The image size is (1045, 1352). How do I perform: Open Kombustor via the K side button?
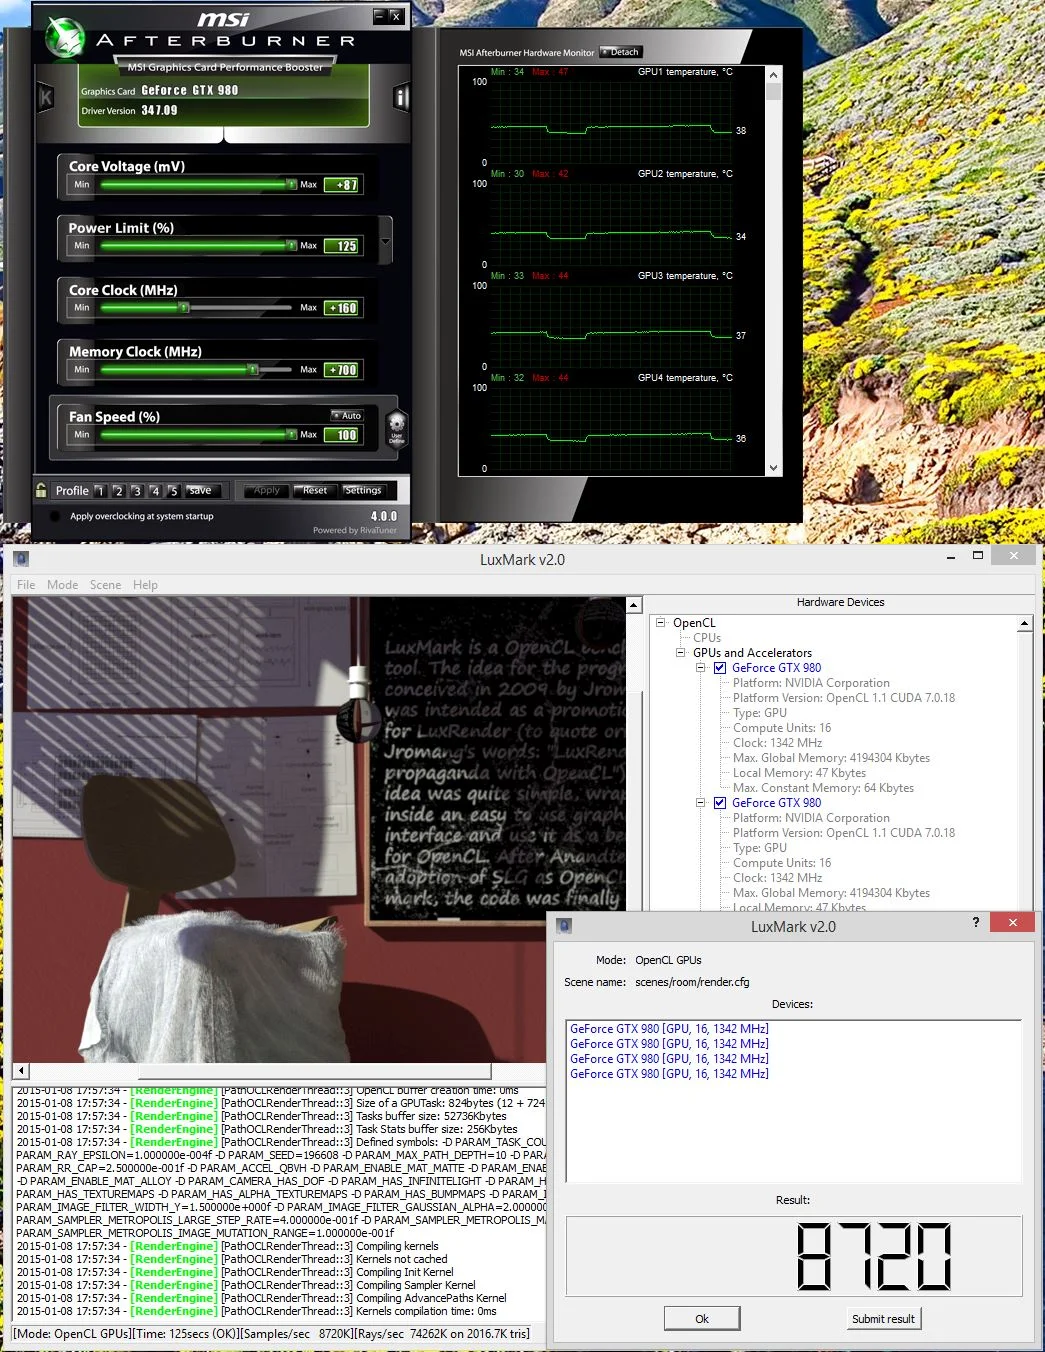coord(45,97)
